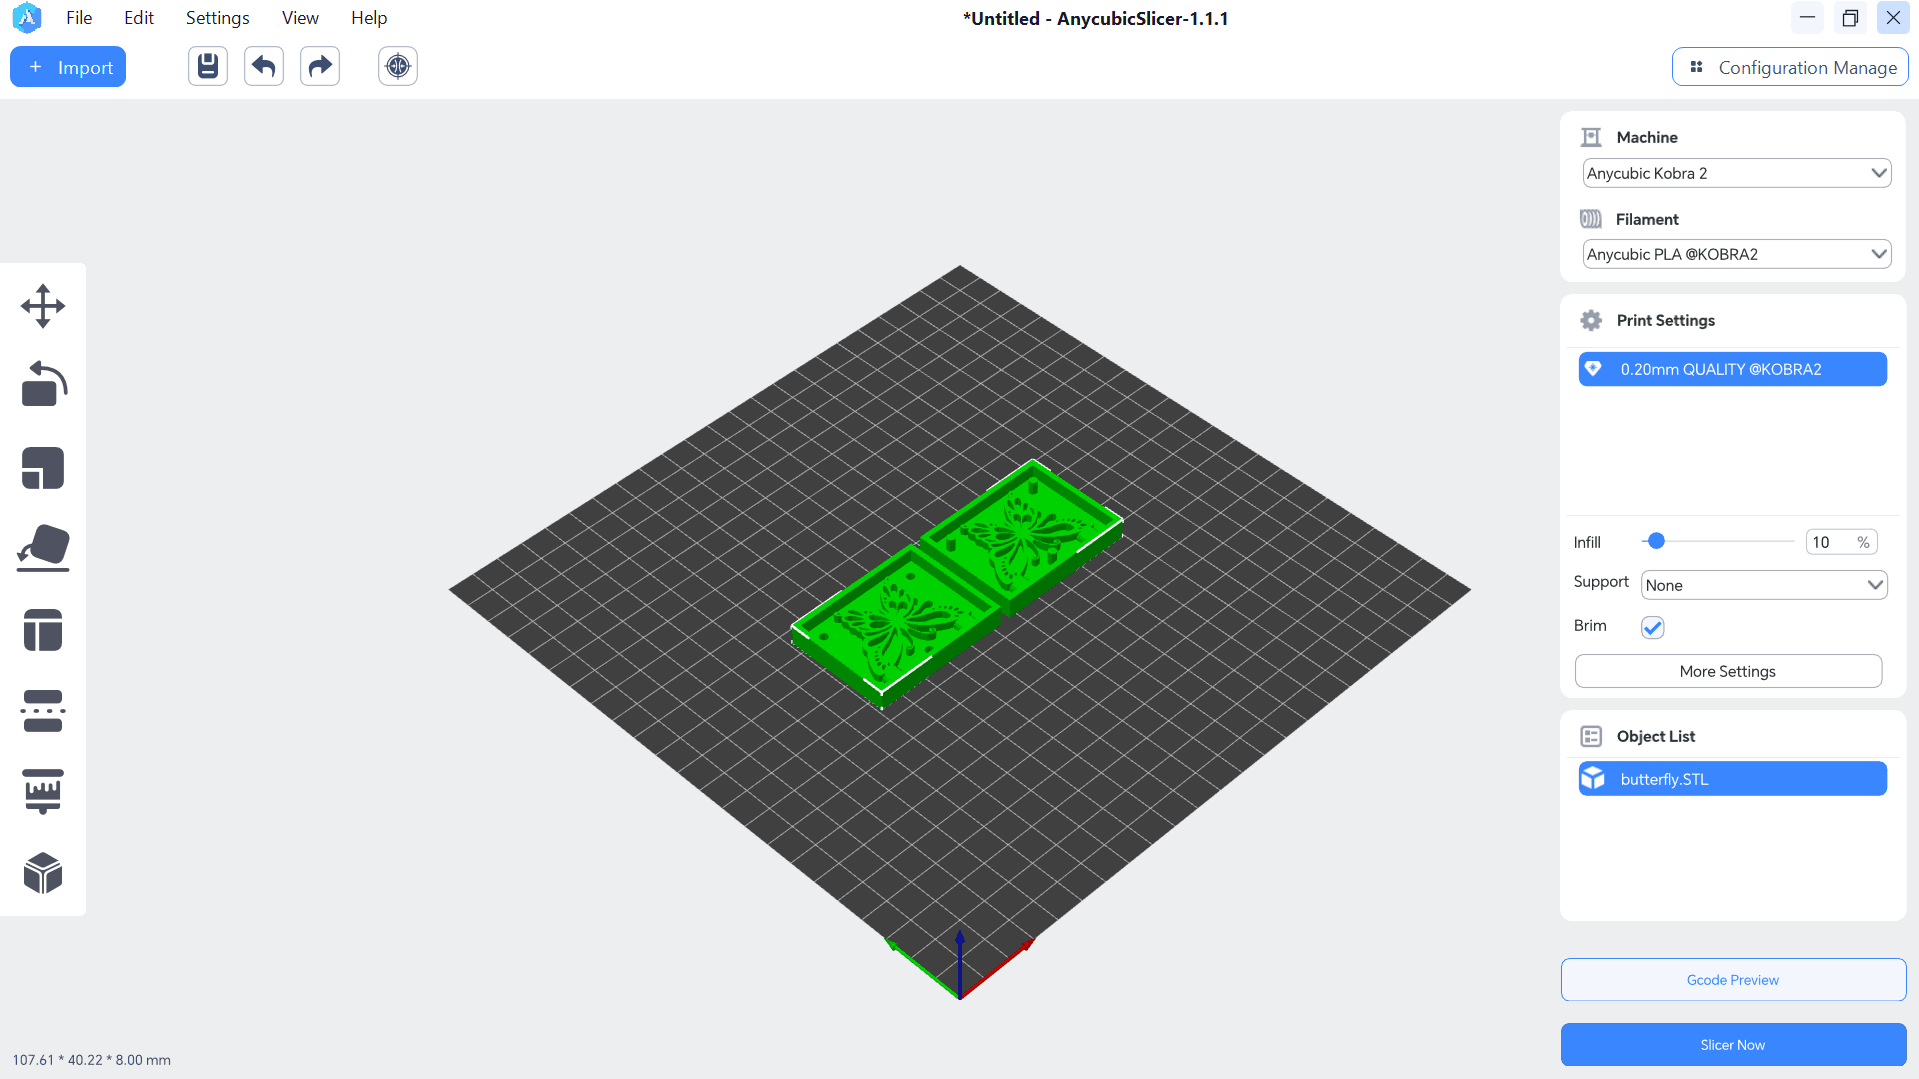Open the 3D cube view tool
Image resolution: width=1919 pixels, height=1079 pixels.
(x=43, y=873)
